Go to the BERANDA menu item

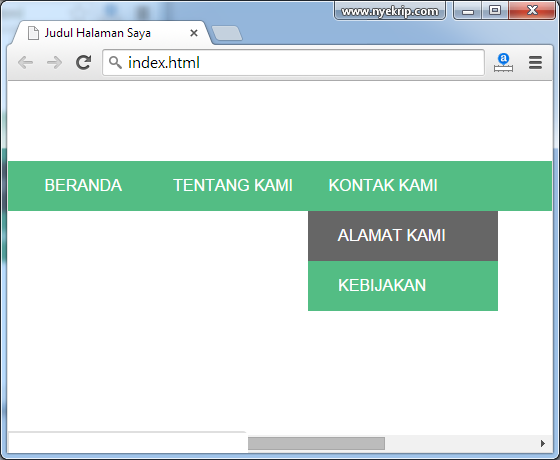(83, 185)
